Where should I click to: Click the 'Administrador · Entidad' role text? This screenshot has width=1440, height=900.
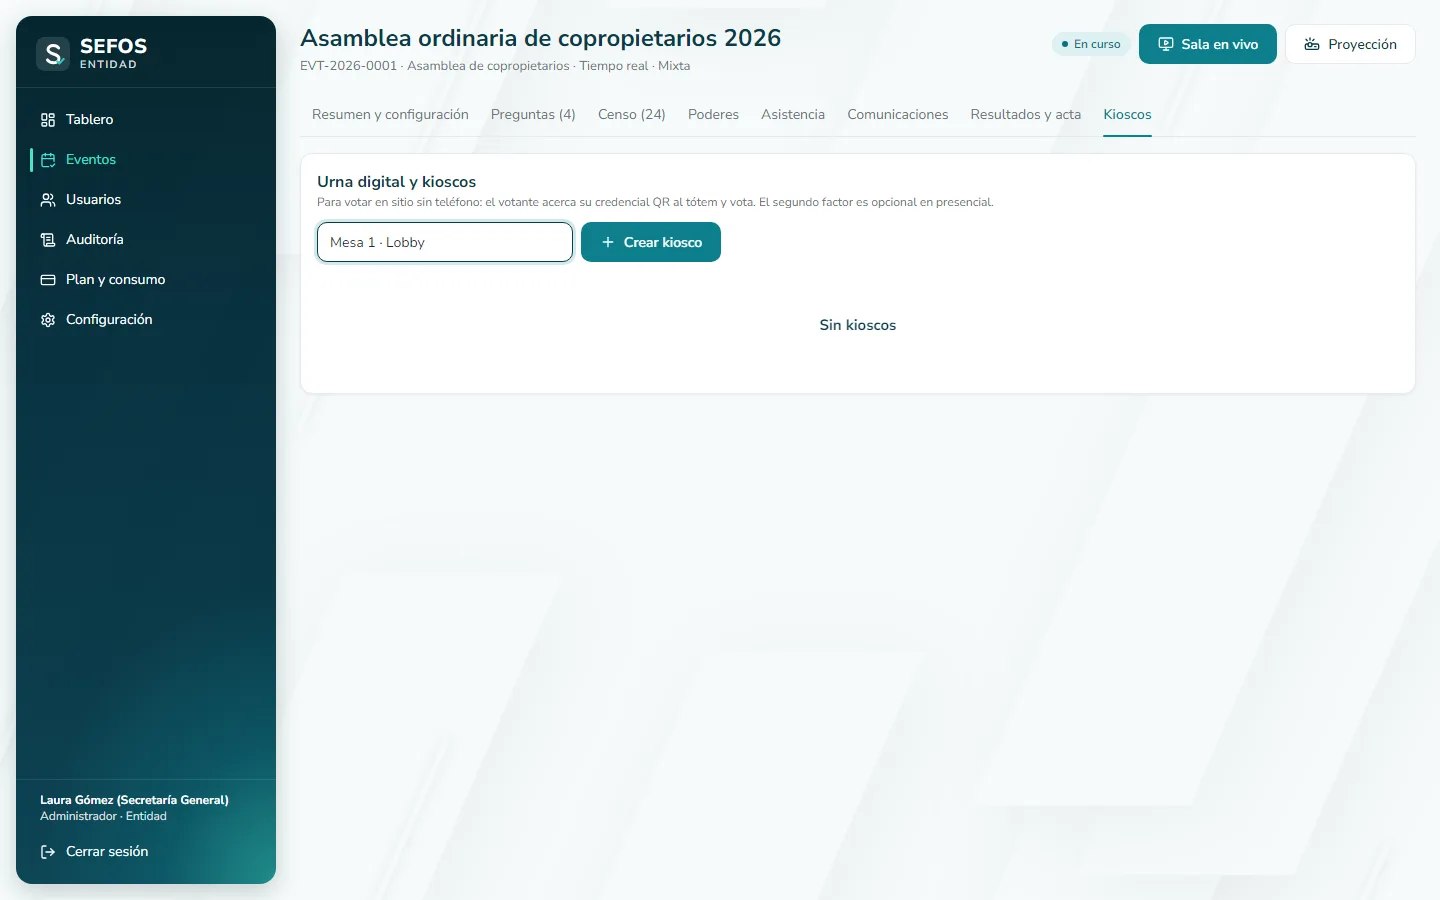tap(103, 816)
